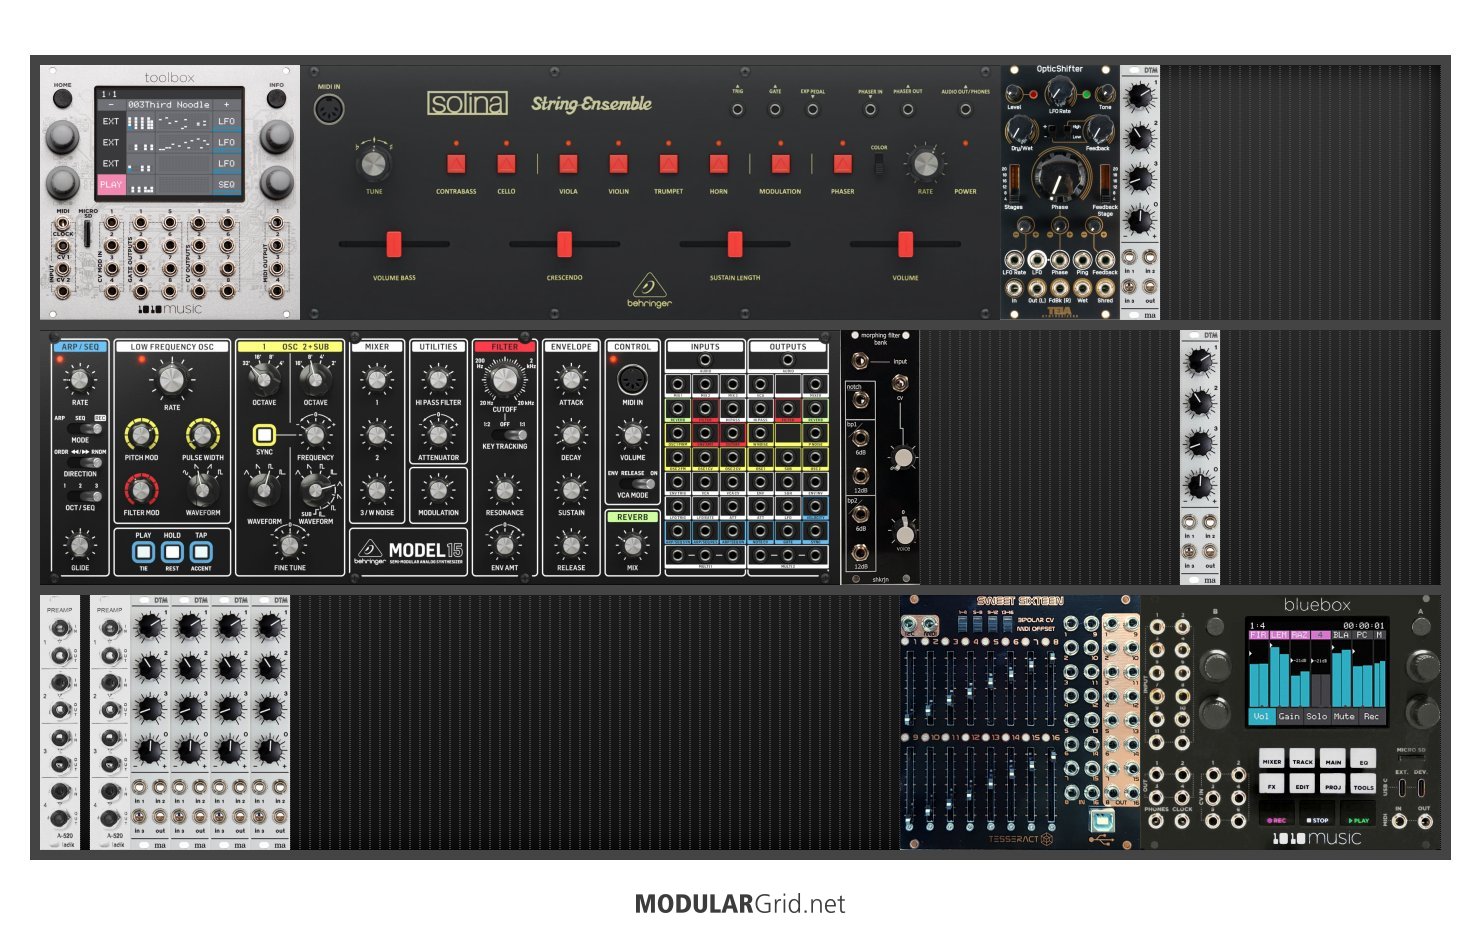Image resolution: width=1481 pixels, height=925 pixels.
Task: Click the bluebox micro SD slot
Action: (1411, 758)
